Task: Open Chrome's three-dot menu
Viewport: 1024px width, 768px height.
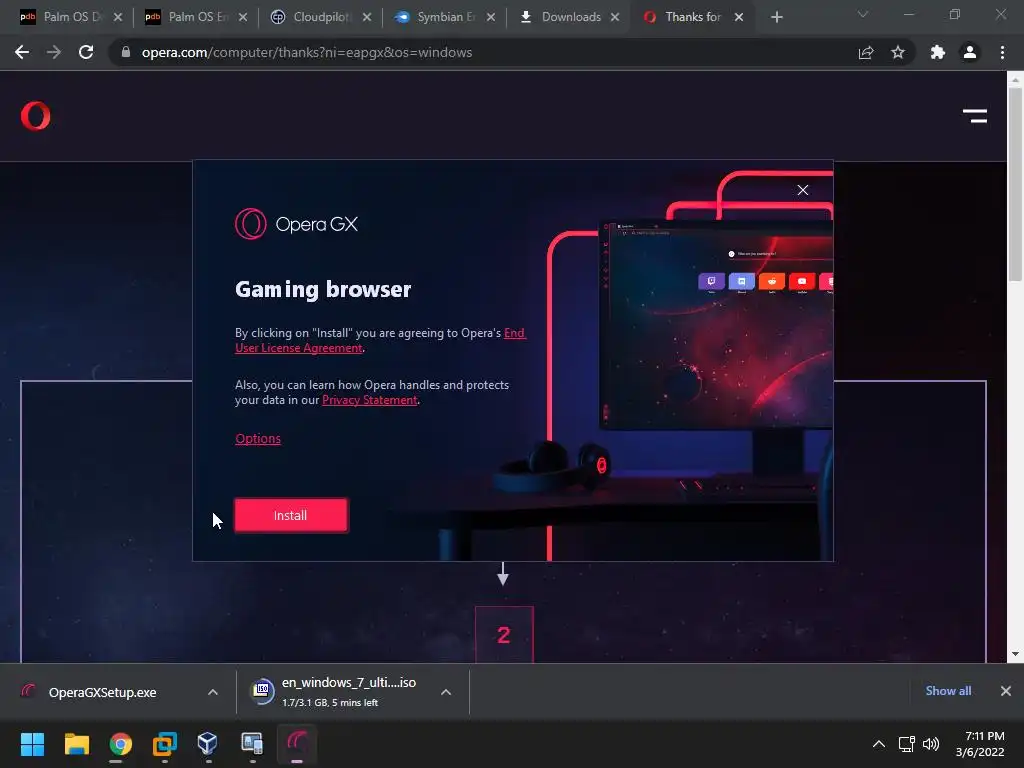Action: 1002,52
